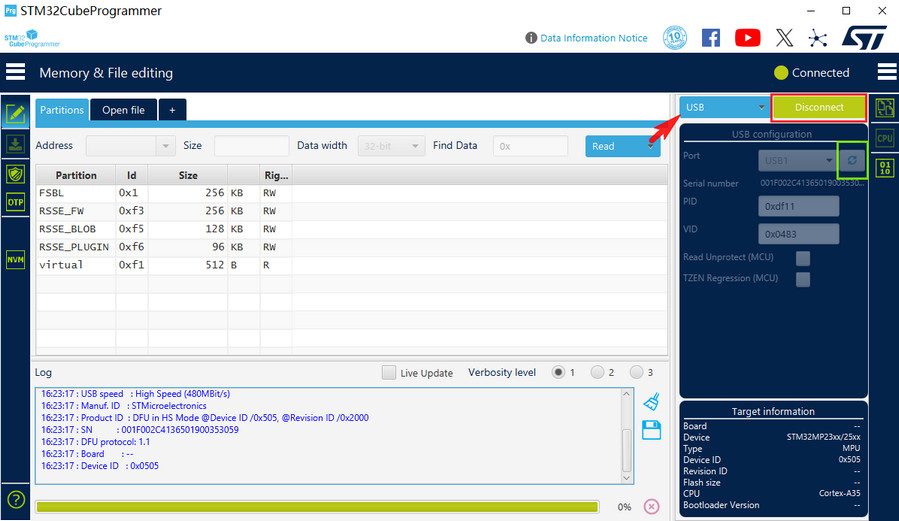Open the OTP panel icon

tap(15, 202)
